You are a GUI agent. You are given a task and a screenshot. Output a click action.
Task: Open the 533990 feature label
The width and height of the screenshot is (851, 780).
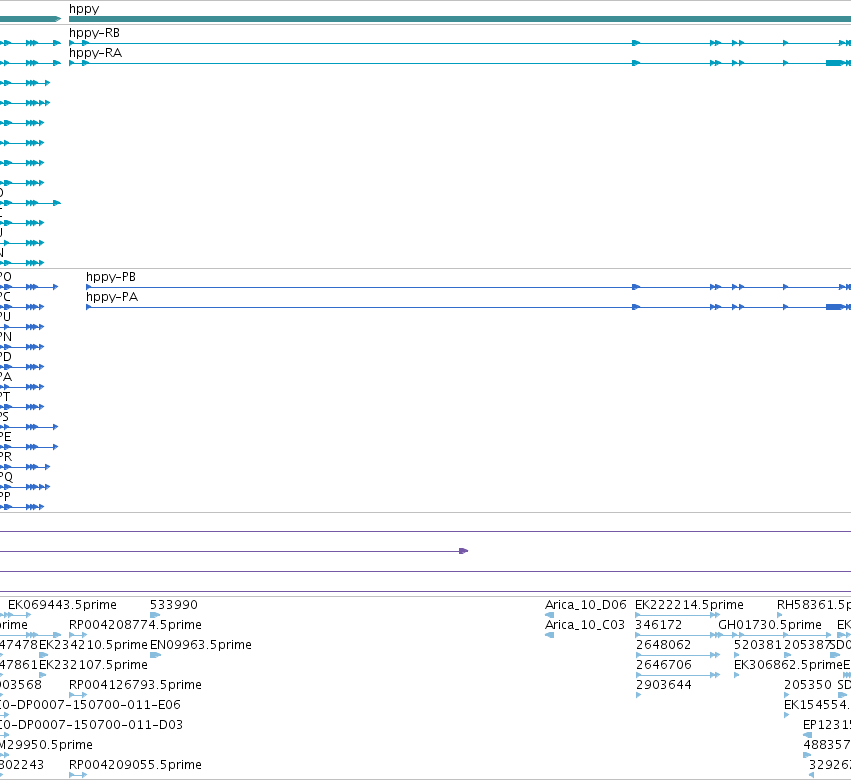click(174, 605)
